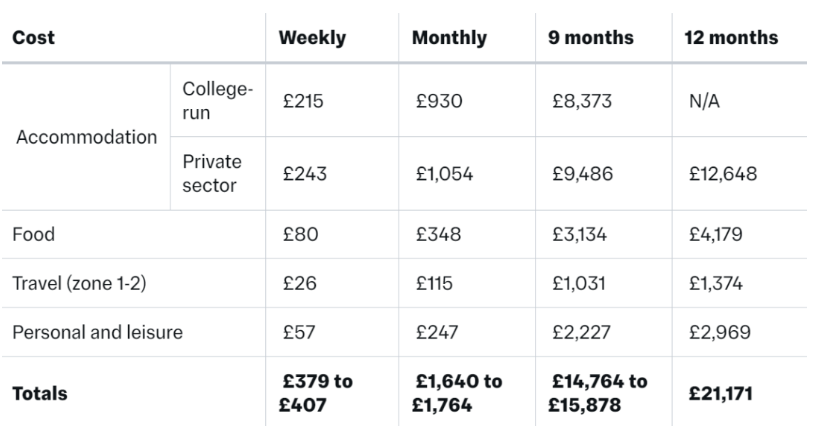Select the N/A cell under 12 months
This screenshot has height=432, width=831.
(x=704, y=101)
